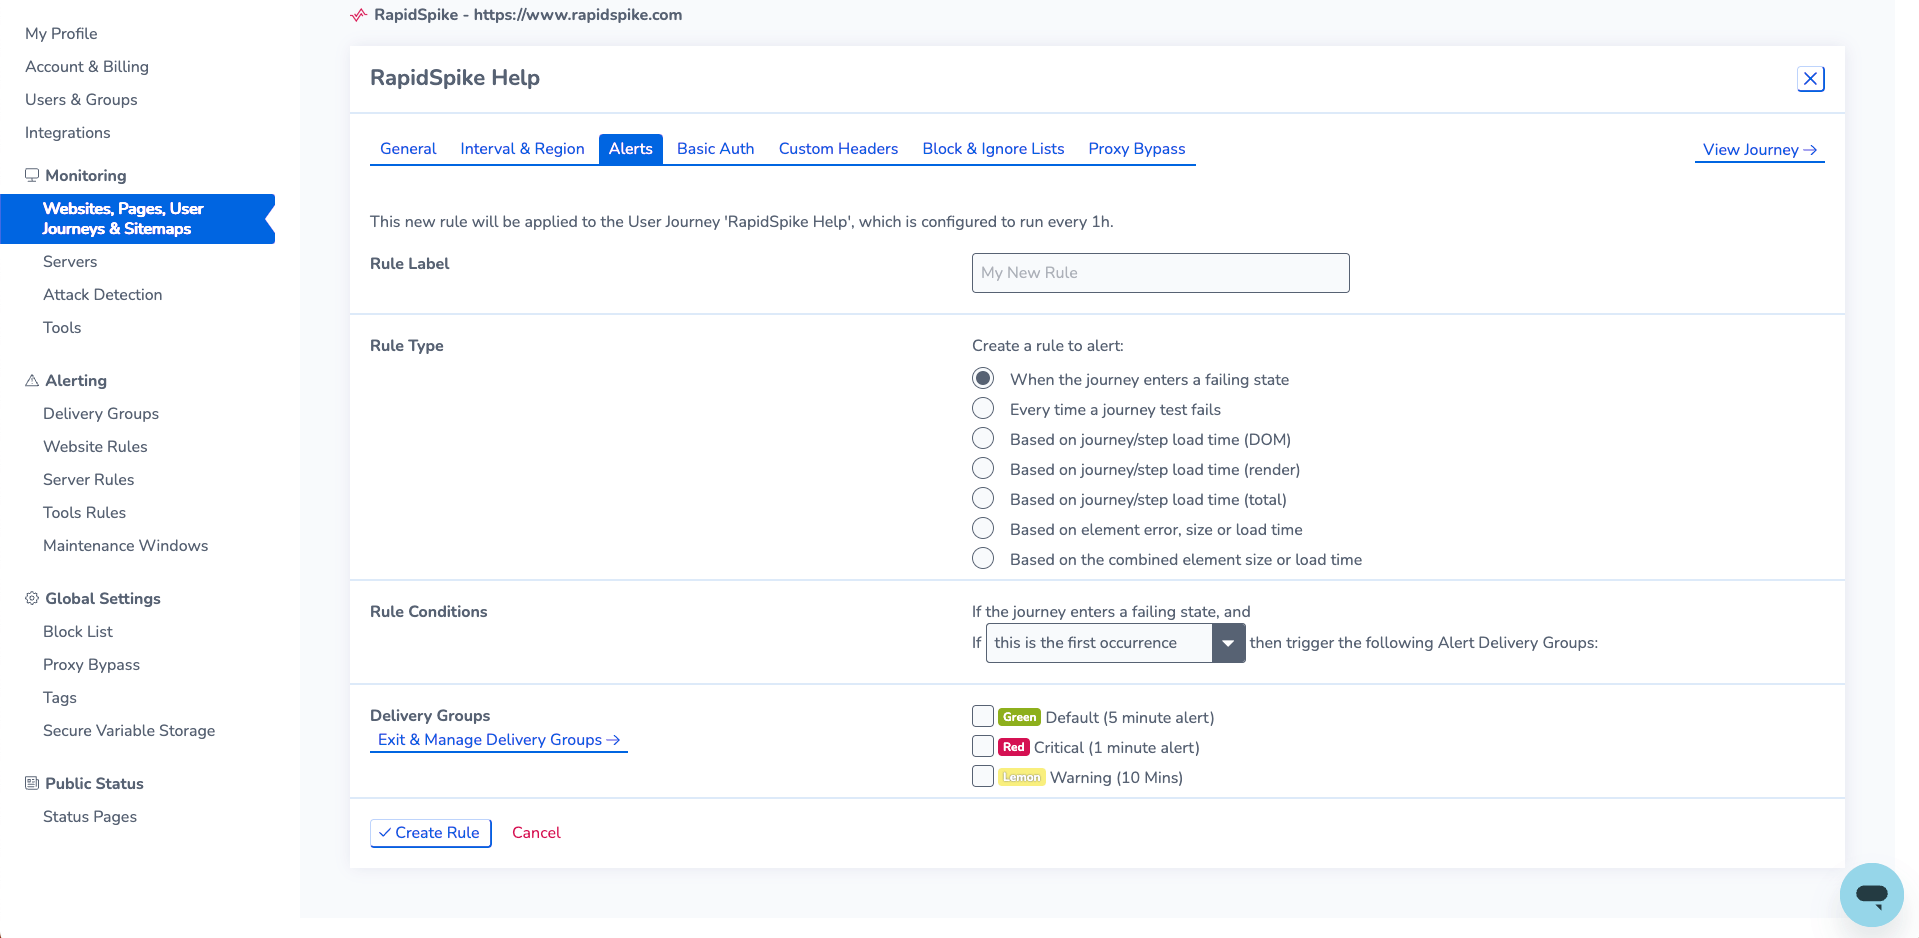
Task: Check the Default (5 minute alert) group
Action: click(x=983, y=716)
